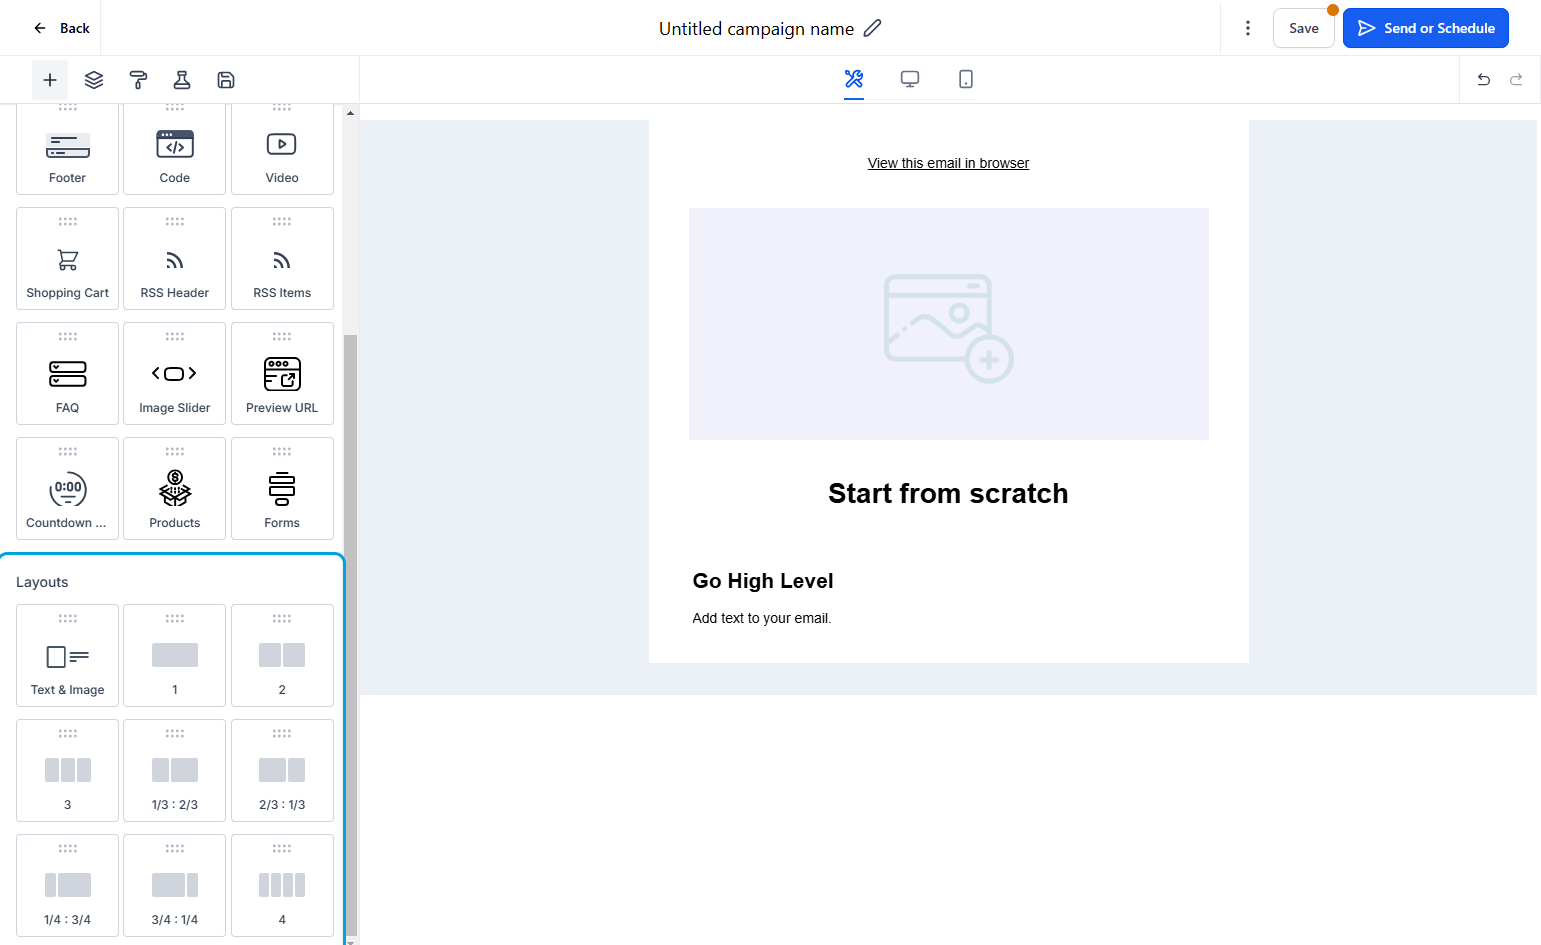The width and height of the screenshot is (1541, 945).
Task: Click the Back arrow button
Action: point(61,28)
